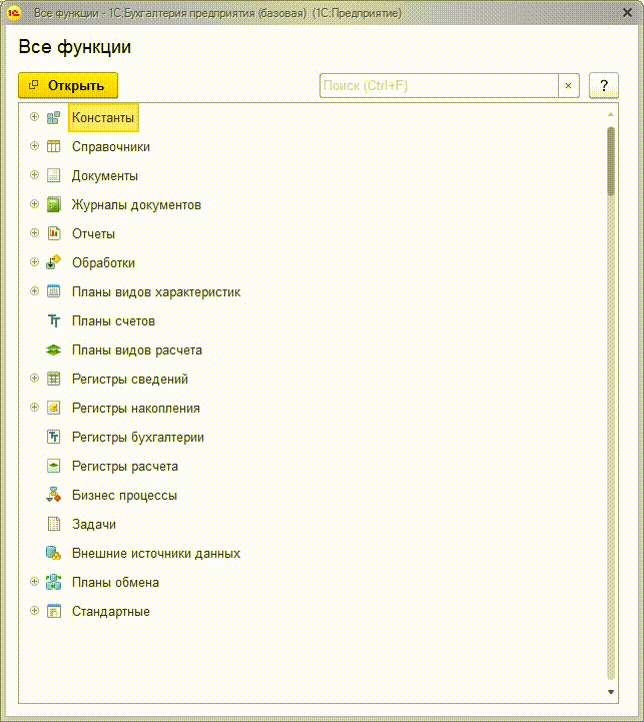This screenshot has width=644, height=722.
Task: Clear the search field with the × button
Action: (x=569, y=85)
